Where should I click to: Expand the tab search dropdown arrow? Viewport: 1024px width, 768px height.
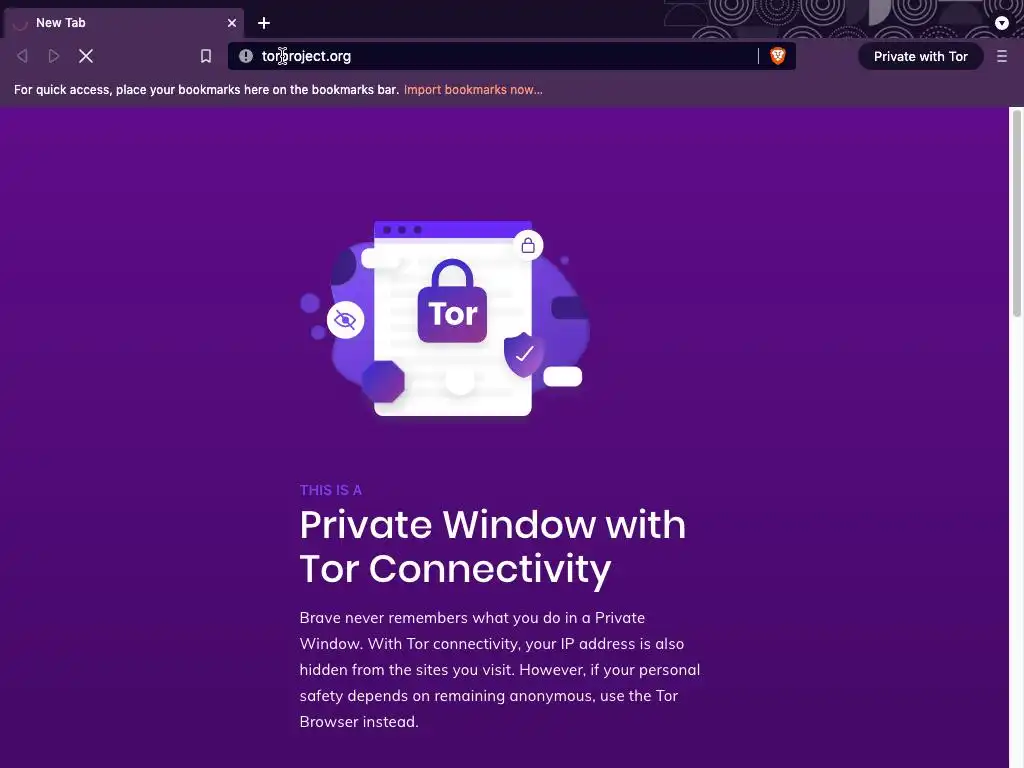[1002, 23]
